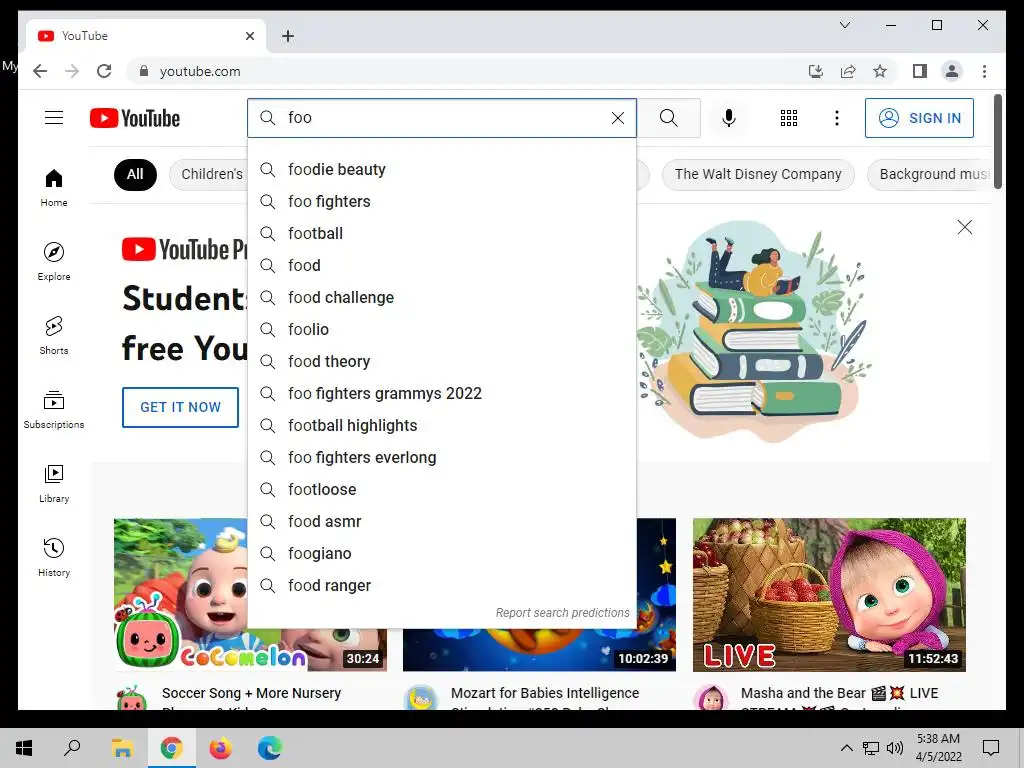Open Shorts in sidebar
The image size is (1024, 768).
[54, 336]
